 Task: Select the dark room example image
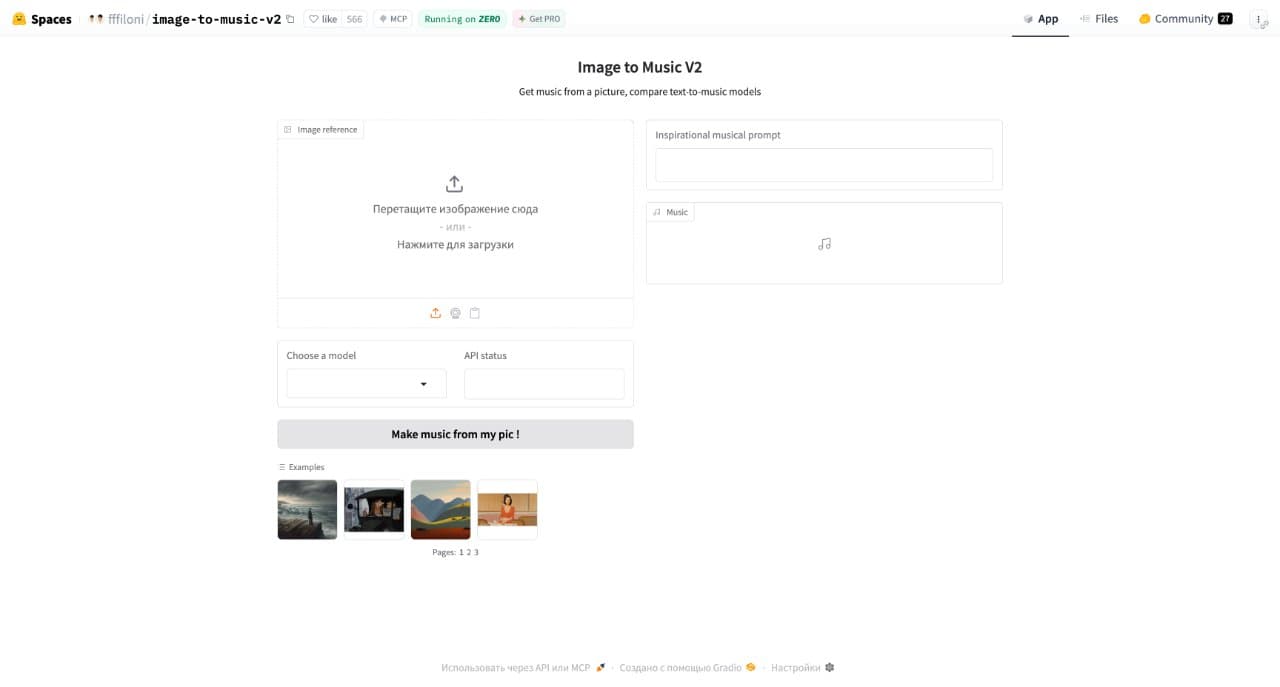click(x=374, y=510)
